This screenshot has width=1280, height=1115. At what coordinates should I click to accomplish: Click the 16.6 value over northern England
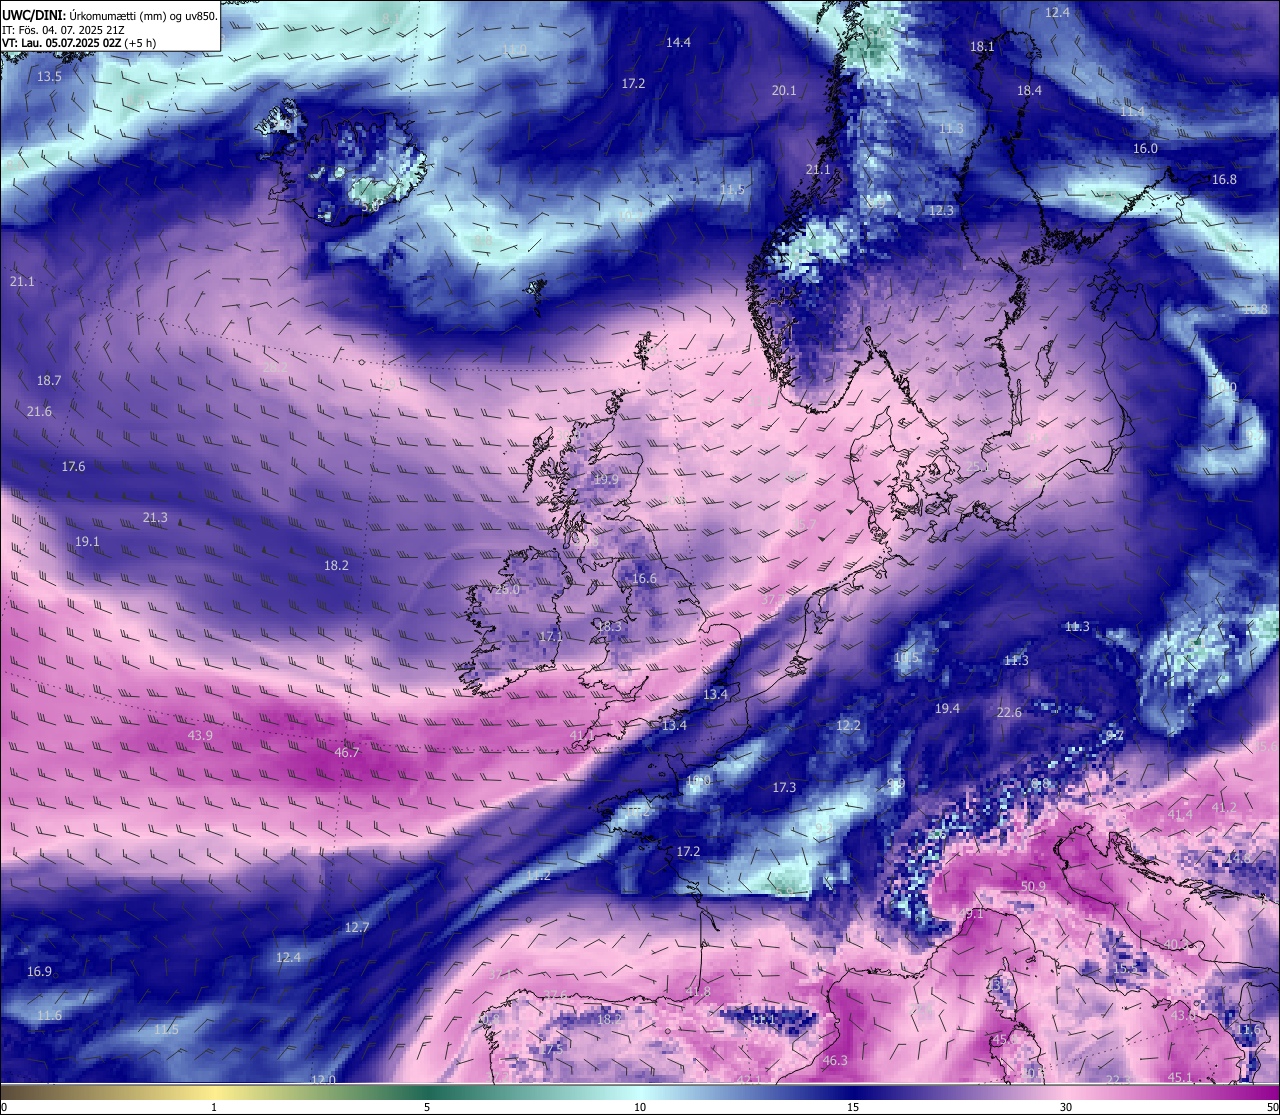click(x=645, y=579)
